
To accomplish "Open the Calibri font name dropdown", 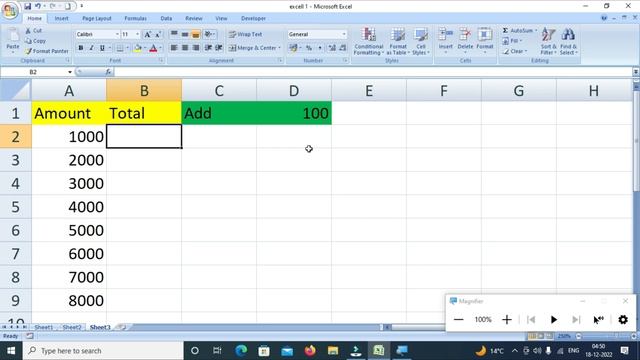I will [x=117, y=34].
